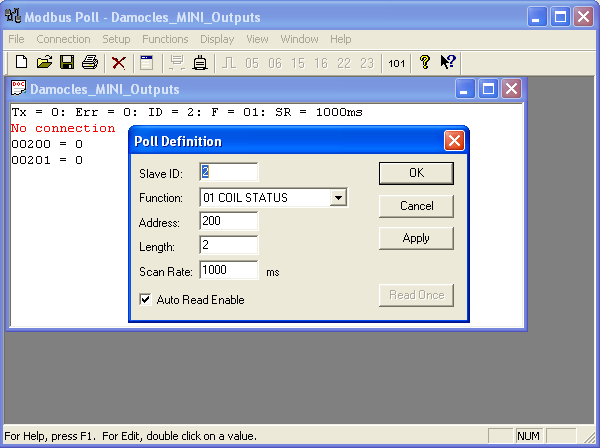This screenshot has width=600, height=448.
Task: Open the Window menu
Action: [x=299, y=39]
